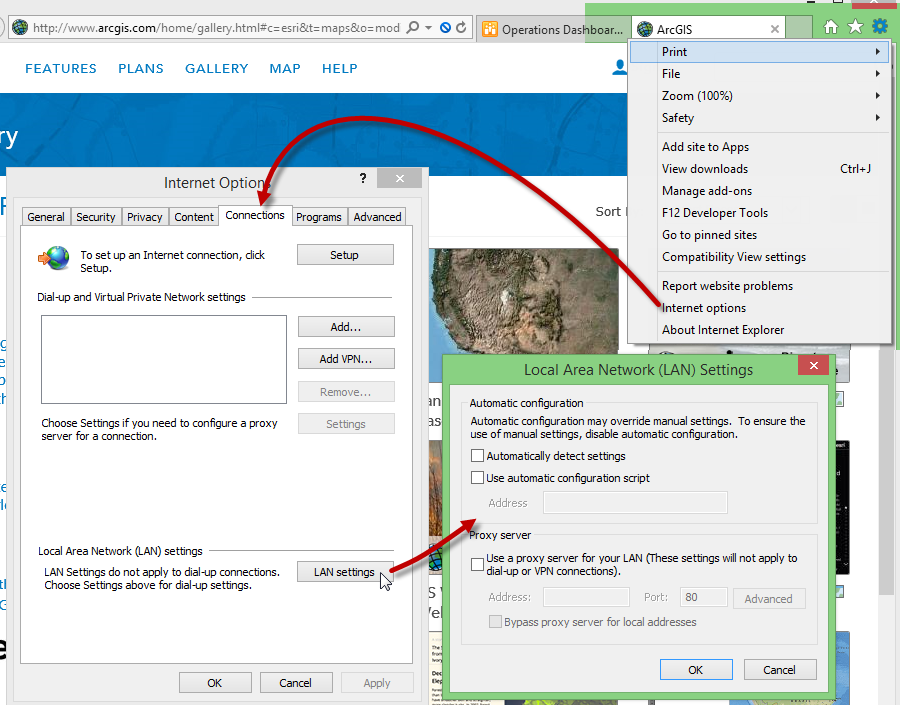Expand the File submenu
The image size is (900, 705).
pos(878,73)
